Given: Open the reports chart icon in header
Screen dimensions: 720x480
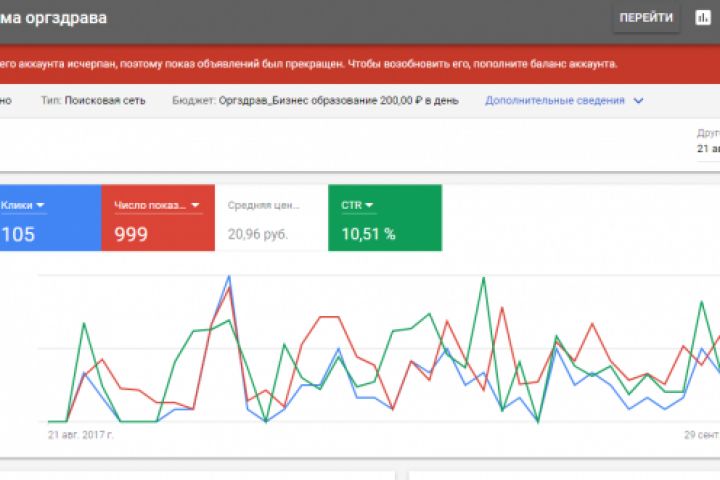Looking at the screenshot, I should pyautogui.click(x=703, y=18).
